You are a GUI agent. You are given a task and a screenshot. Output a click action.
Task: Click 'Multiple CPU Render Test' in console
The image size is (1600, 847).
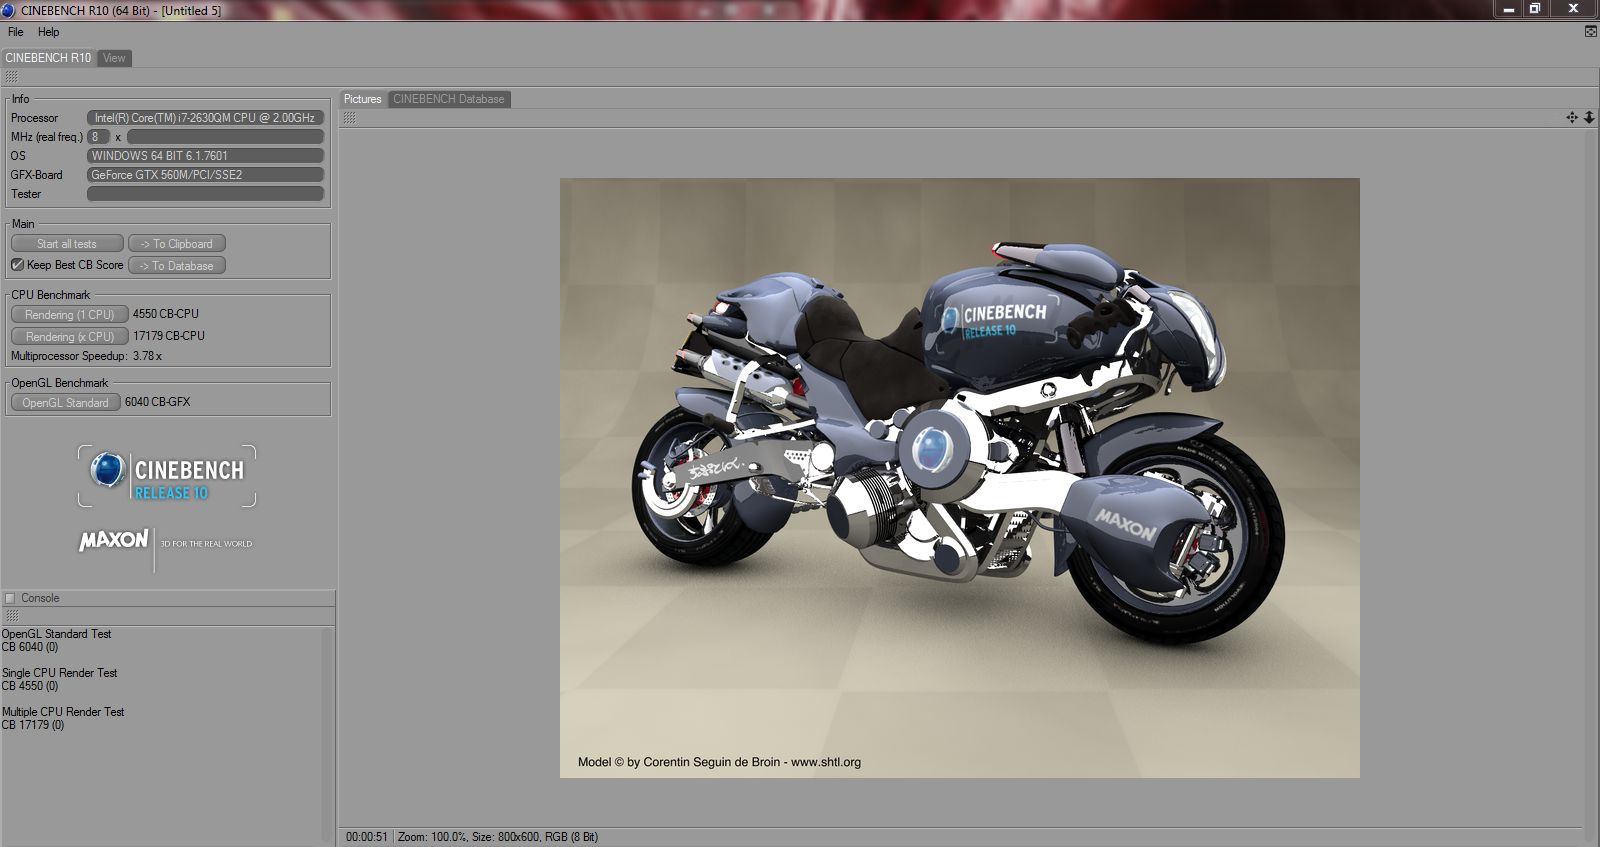point(63,712)
